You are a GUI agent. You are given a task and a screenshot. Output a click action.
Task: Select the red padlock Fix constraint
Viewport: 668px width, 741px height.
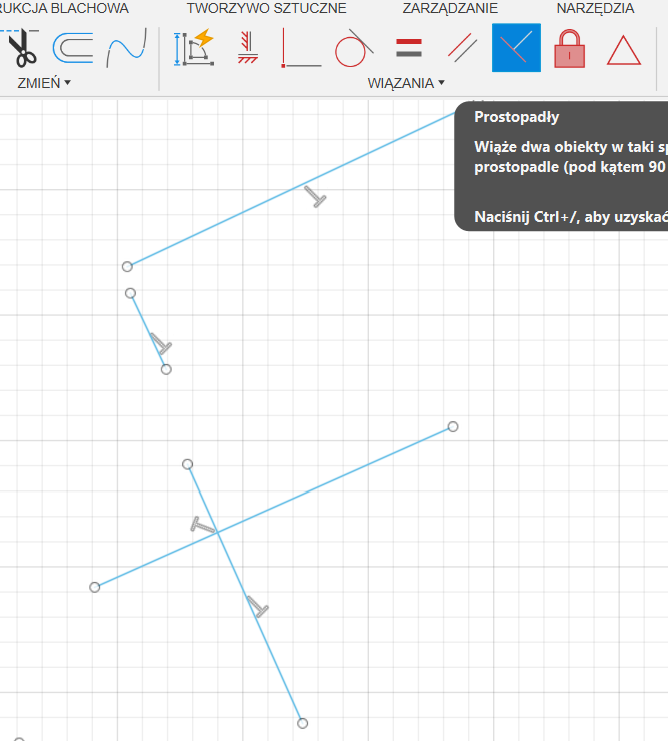(570, 47)
